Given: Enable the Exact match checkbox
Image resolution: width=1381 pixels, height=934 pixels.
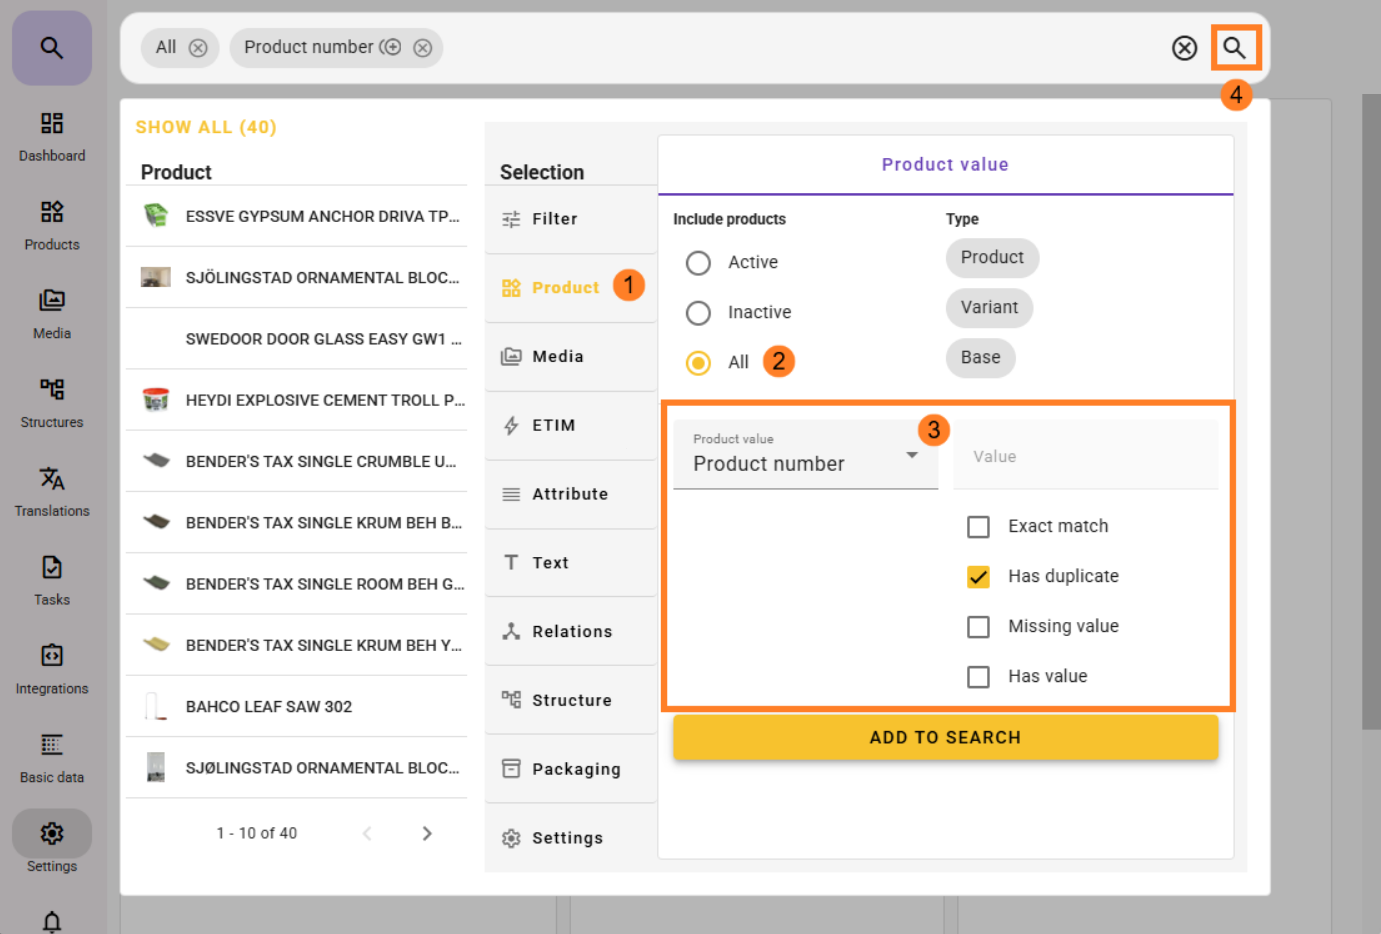Looking at the screenshot, I should pyautogui.click(x=978, y=527).
